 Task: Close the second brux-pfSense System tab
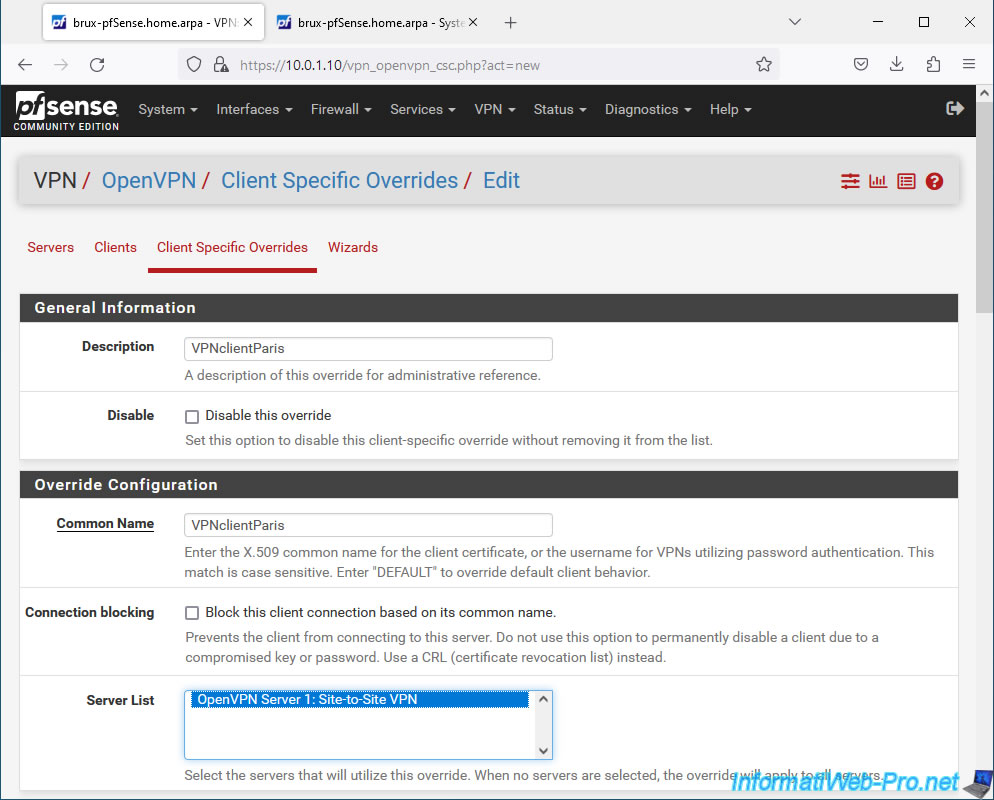pyautogui.click(x=473, y=22)
